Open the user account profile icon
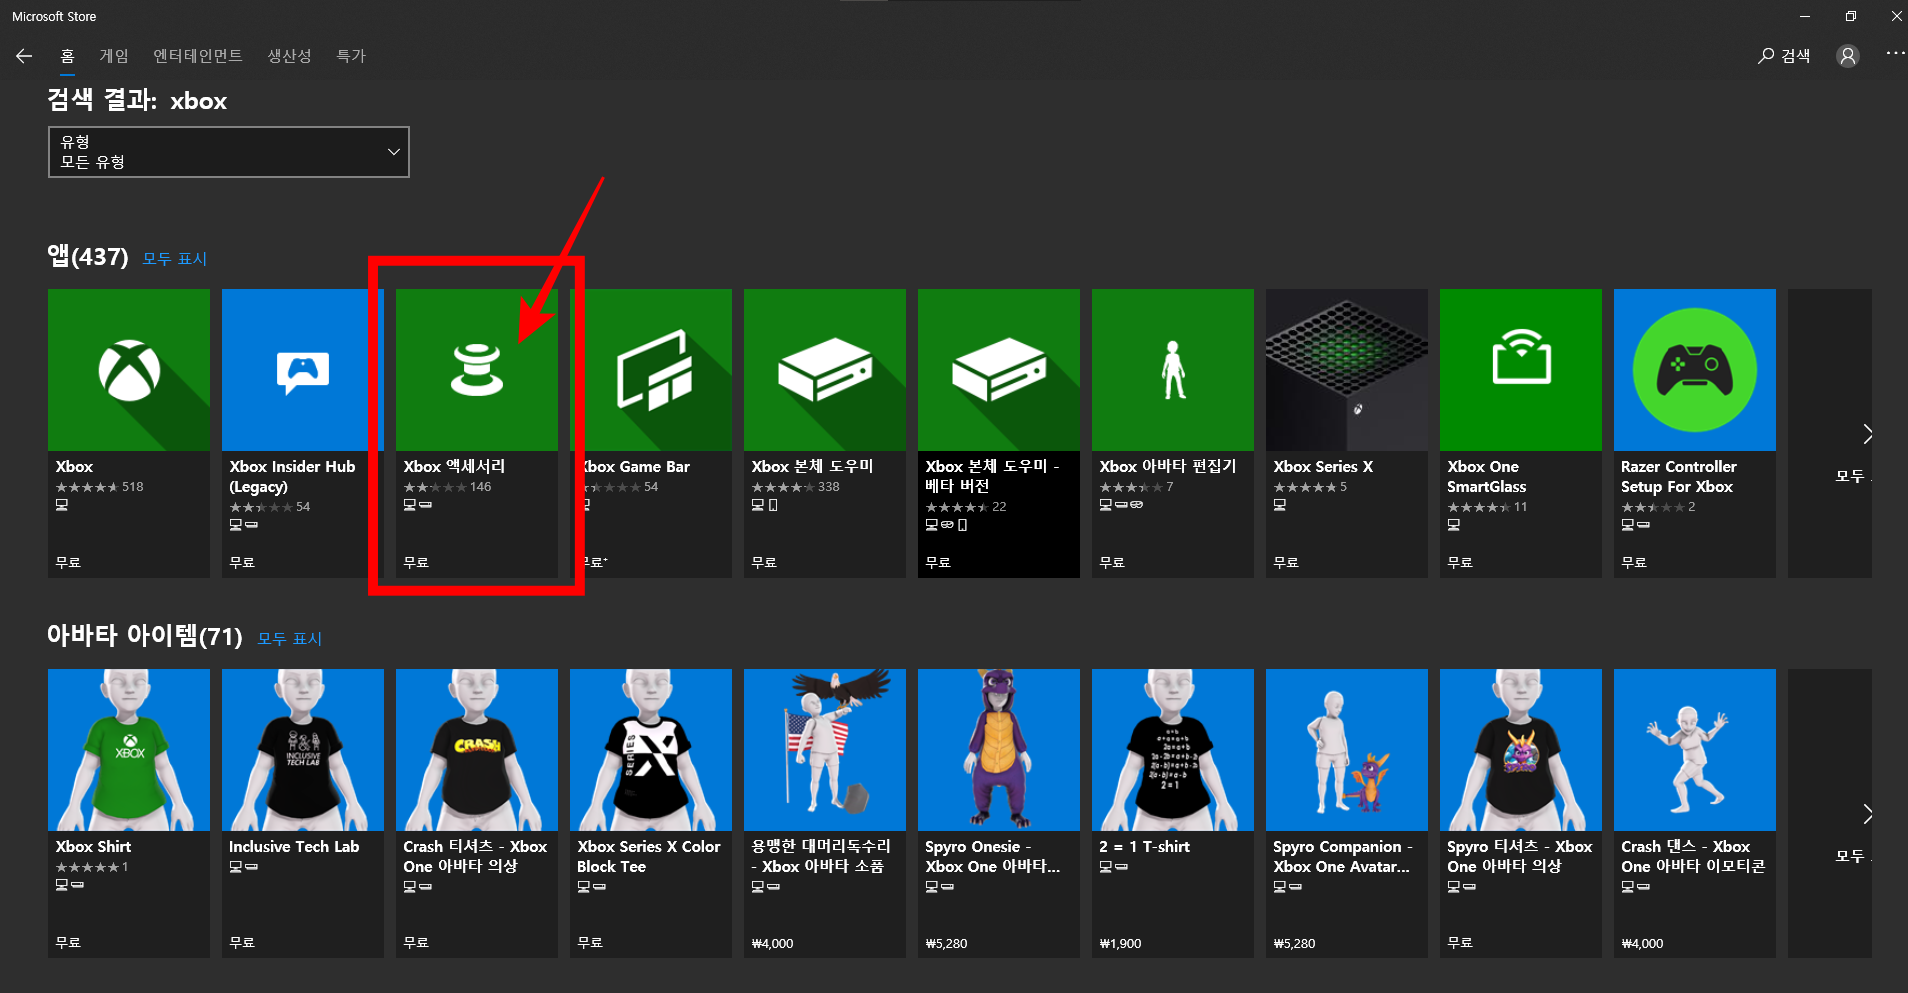 [x=1848, y=56]
